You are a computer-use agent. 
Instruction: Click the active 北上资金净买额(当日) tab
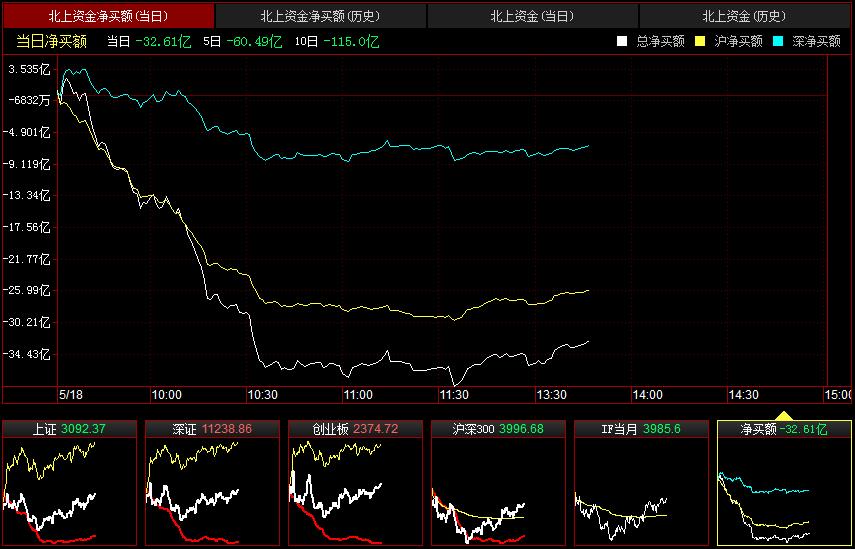(x=108, y=16)
